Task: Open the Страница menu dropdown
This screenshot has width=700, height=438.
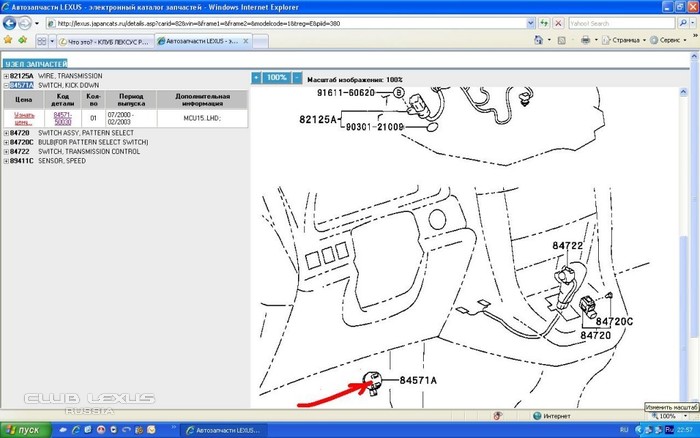Action: [x=619, y=42]
